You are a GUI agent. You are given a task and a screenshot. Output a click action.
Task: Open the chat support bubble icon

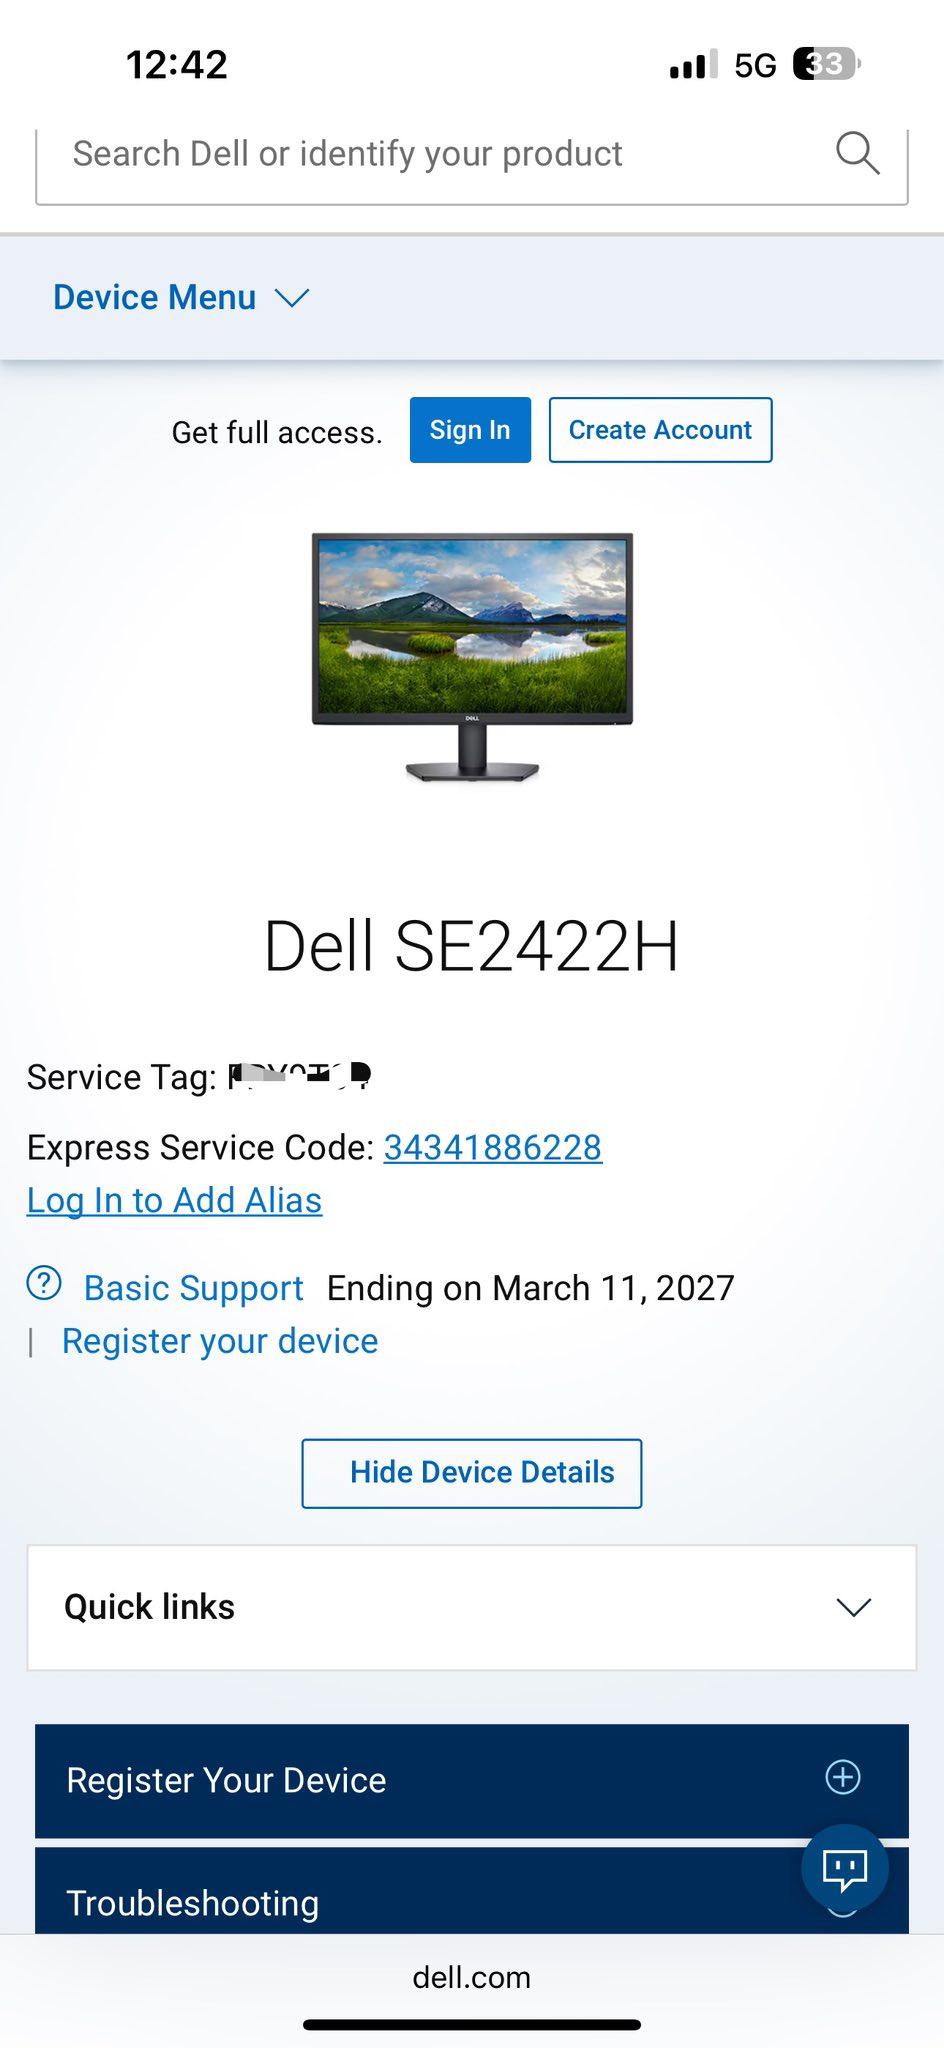(x=845, y=1868)
